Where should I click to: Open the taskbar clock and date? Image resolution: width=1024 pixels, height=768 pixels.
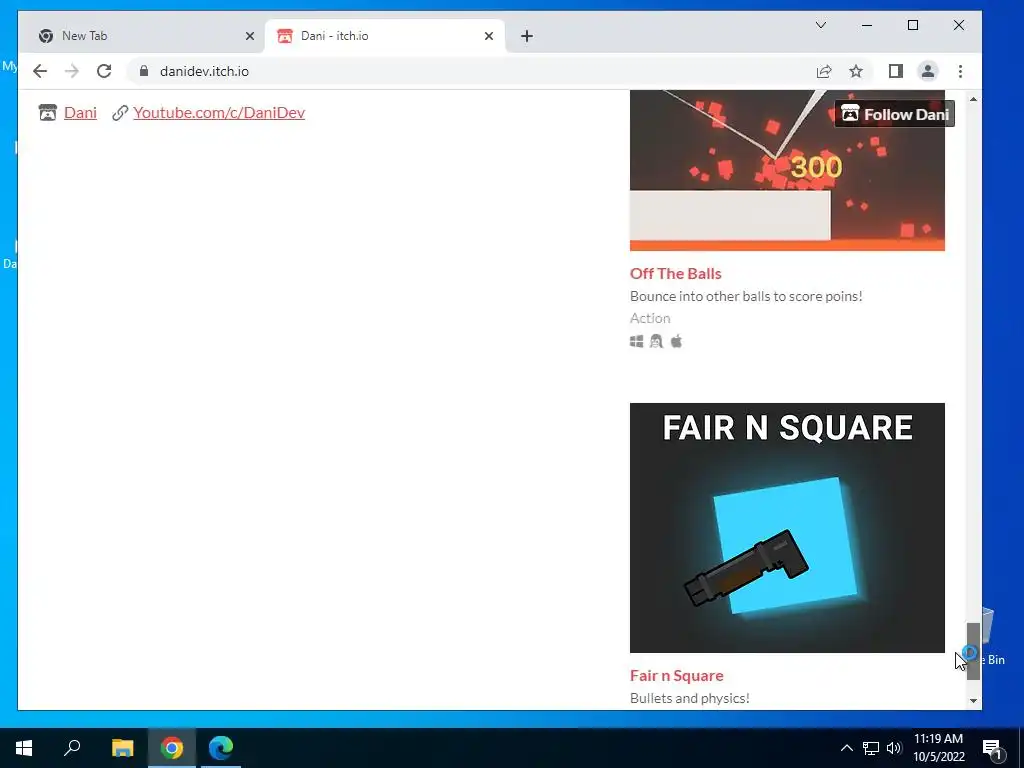pyautogui.click(x=938, y=748)
